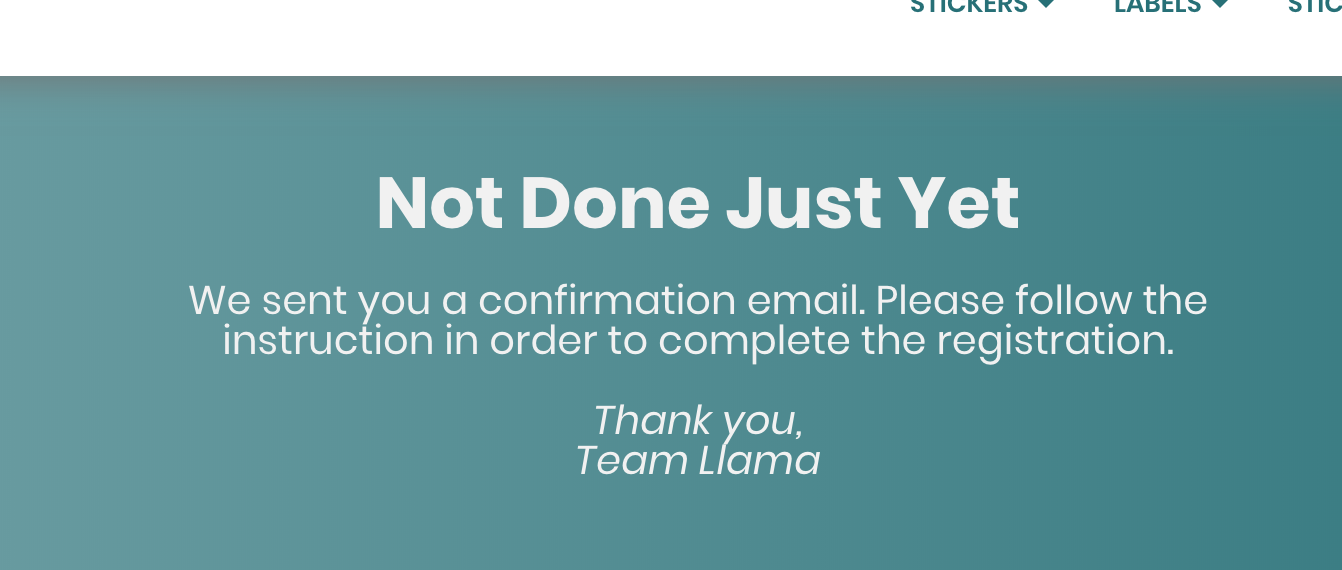Select the partially visible menu right of Labels
The width and height of the screenshot is (1342, 570).
tap(1314, 6)
